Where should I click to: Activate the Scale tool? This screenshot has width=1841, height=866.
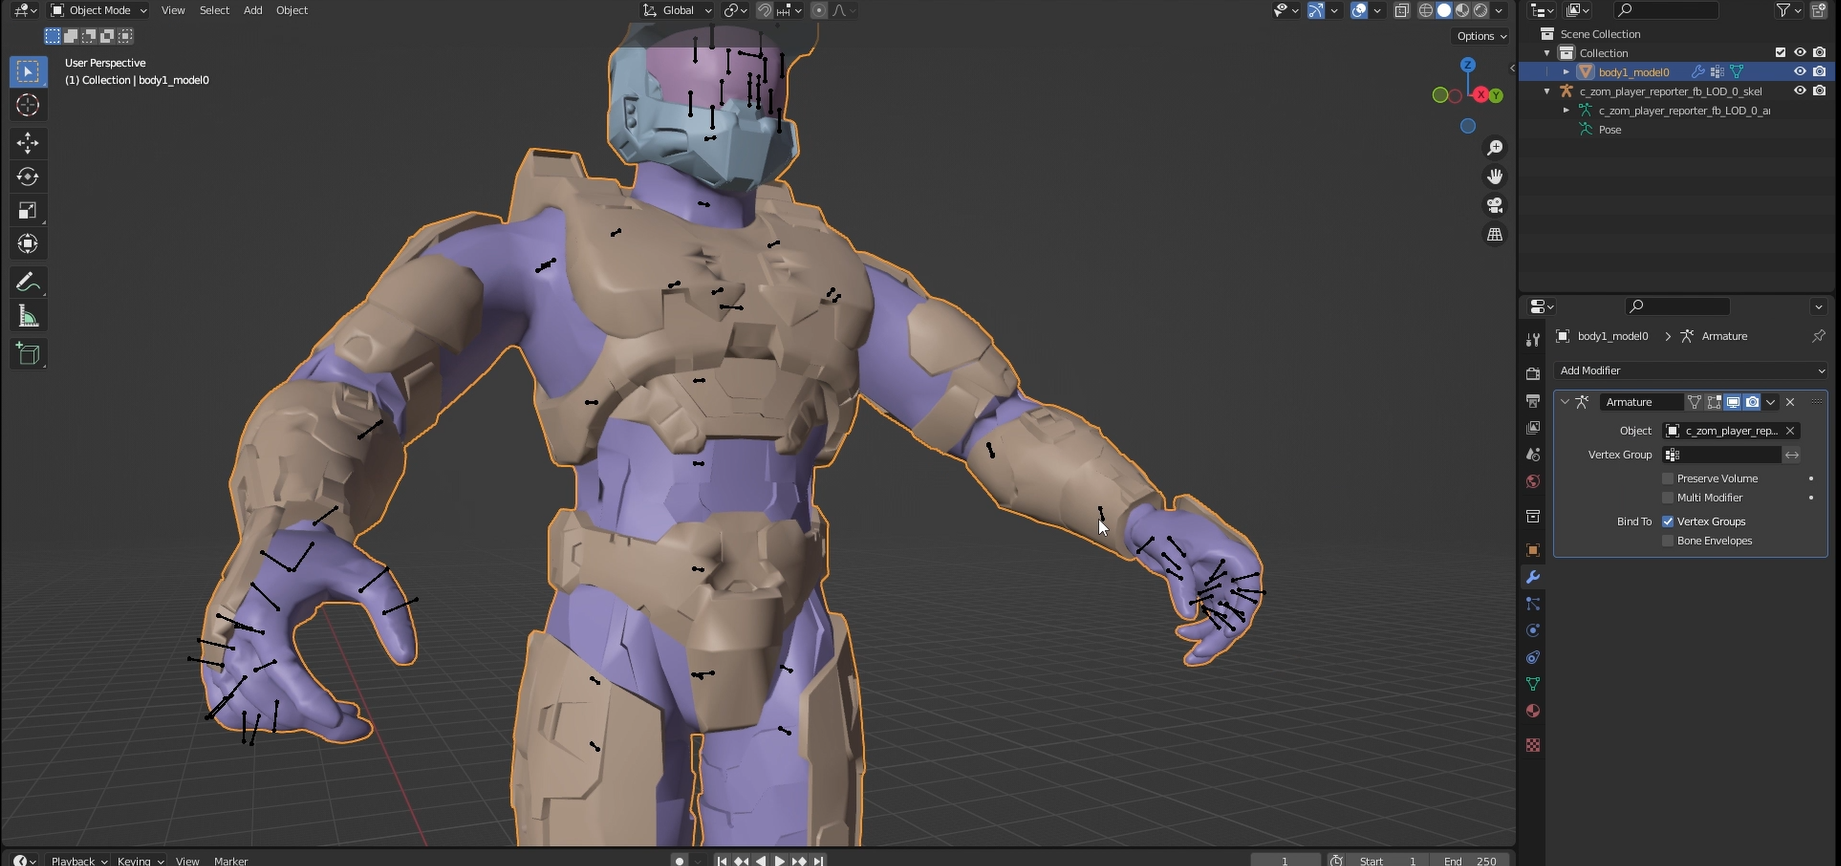click(x=28, y=211)
